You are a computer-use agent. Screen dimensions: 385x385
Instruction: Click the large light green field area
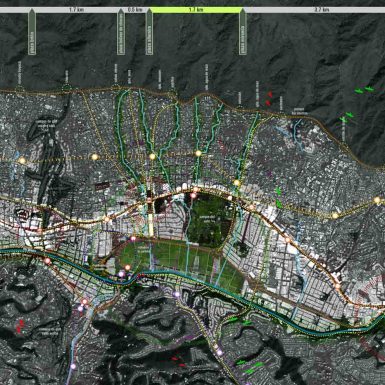coord(182,262)
